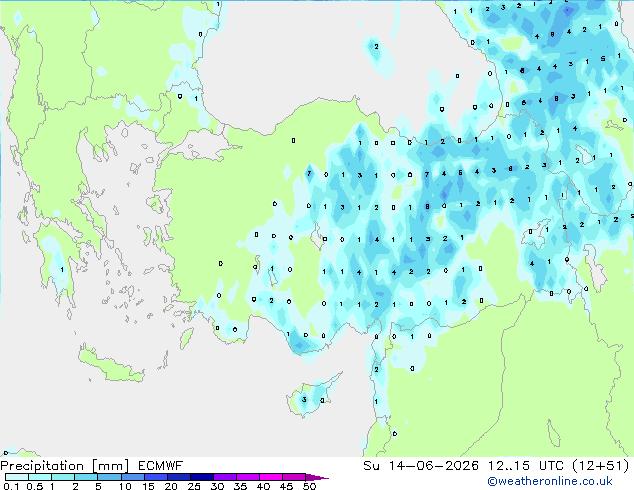Click the '1' value on the Peloponnese peninsula
The height and width of the screenshot is (490, 634).
(x=62, y=269)
